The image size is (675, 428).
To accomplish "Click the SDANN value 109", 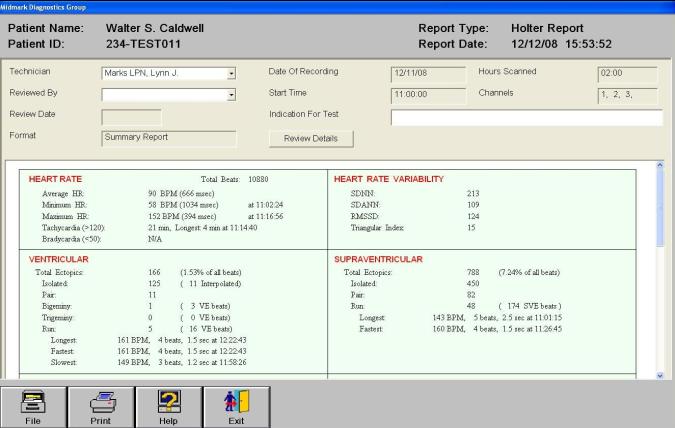I will coord(473,205).
